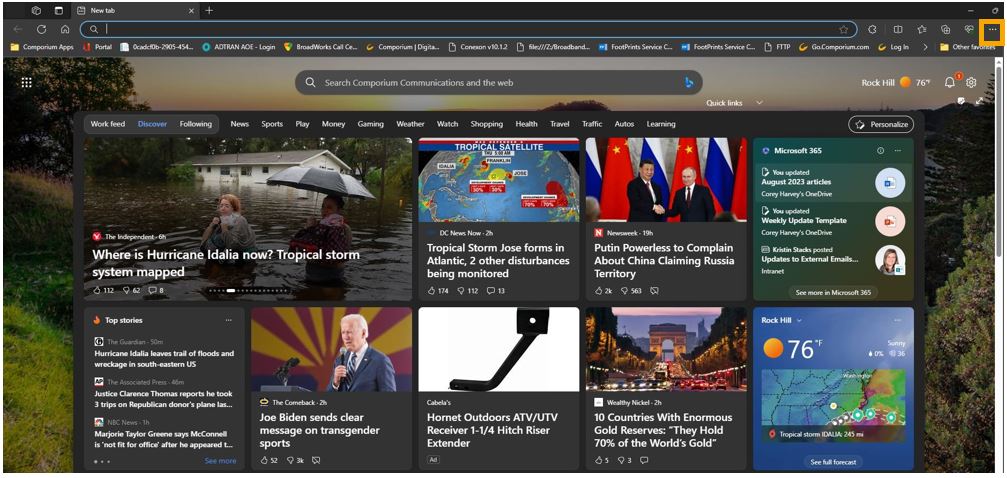
Task: Expand the Rock Hill location dropdown
Action: (x=800, y=320)
